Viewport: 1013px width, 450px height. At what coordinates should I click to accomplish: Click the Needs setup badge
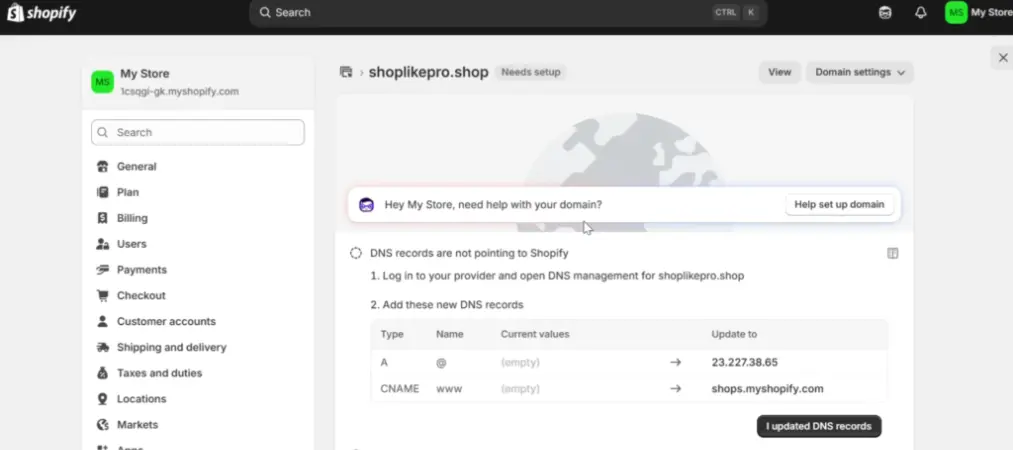(530, 72)
